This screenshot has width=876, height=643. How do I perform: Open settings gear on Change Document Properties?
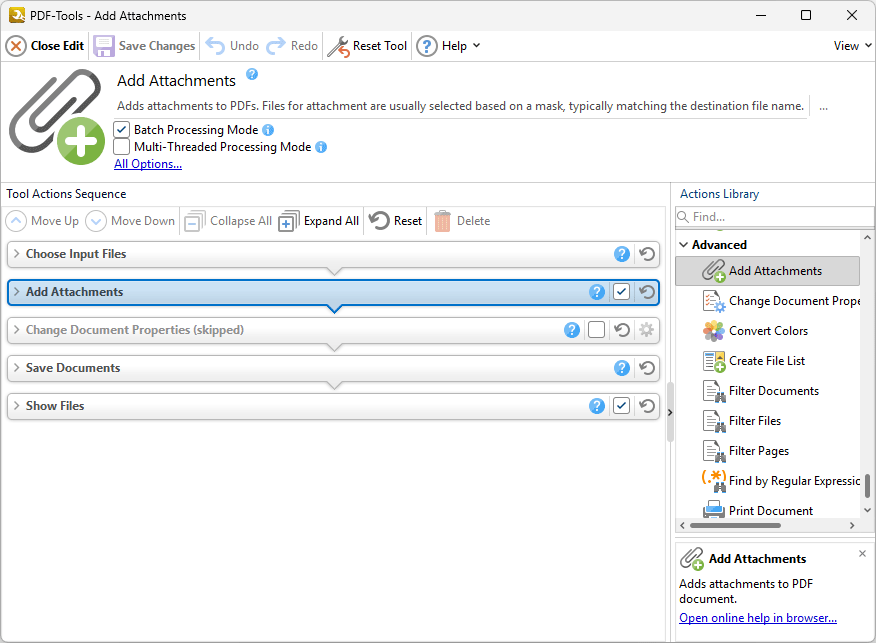647,330
